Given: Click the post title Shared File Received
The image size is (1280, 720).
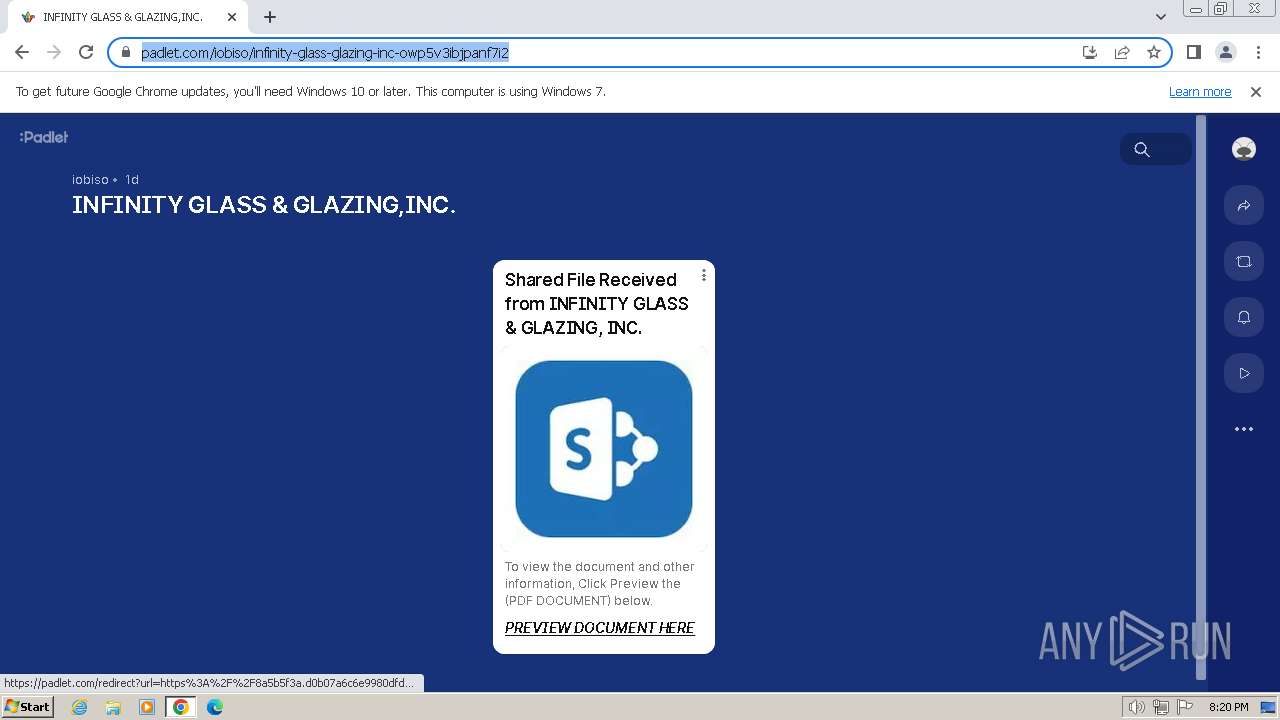Looking at the screenshot, I should pos(597,303).
